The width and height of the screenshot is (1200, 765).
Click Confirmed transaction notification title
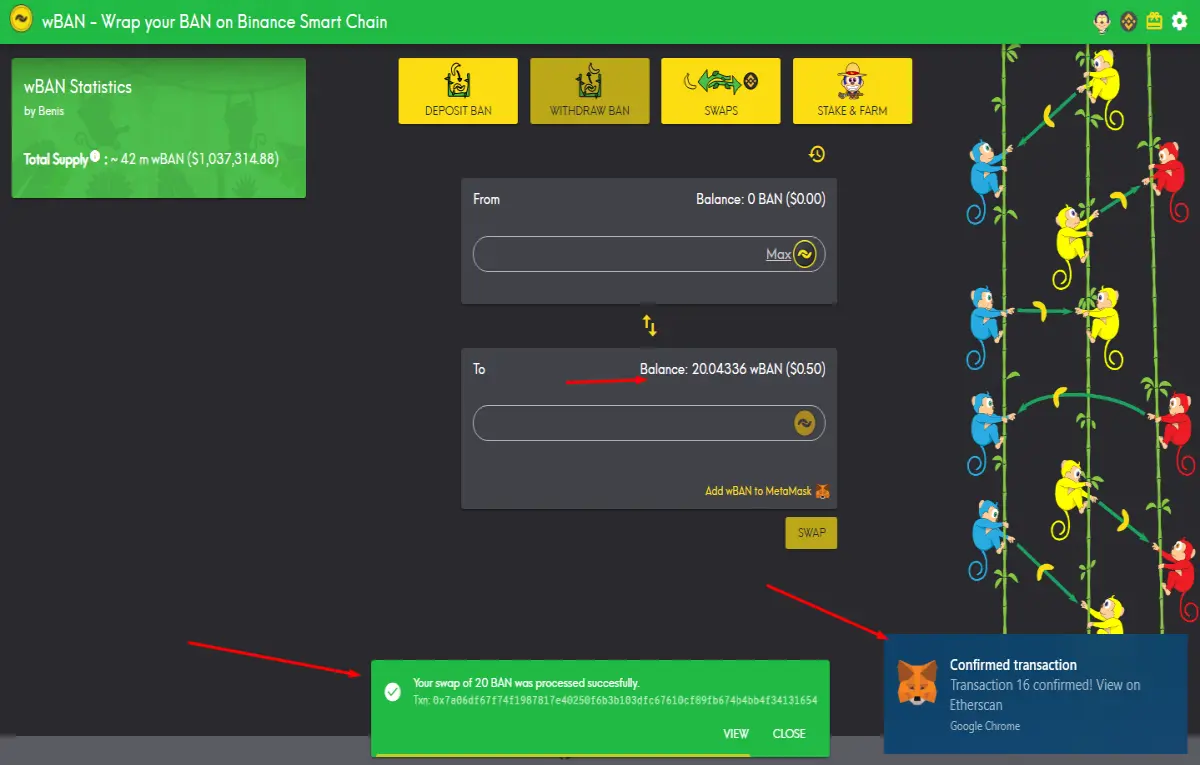1013,665
